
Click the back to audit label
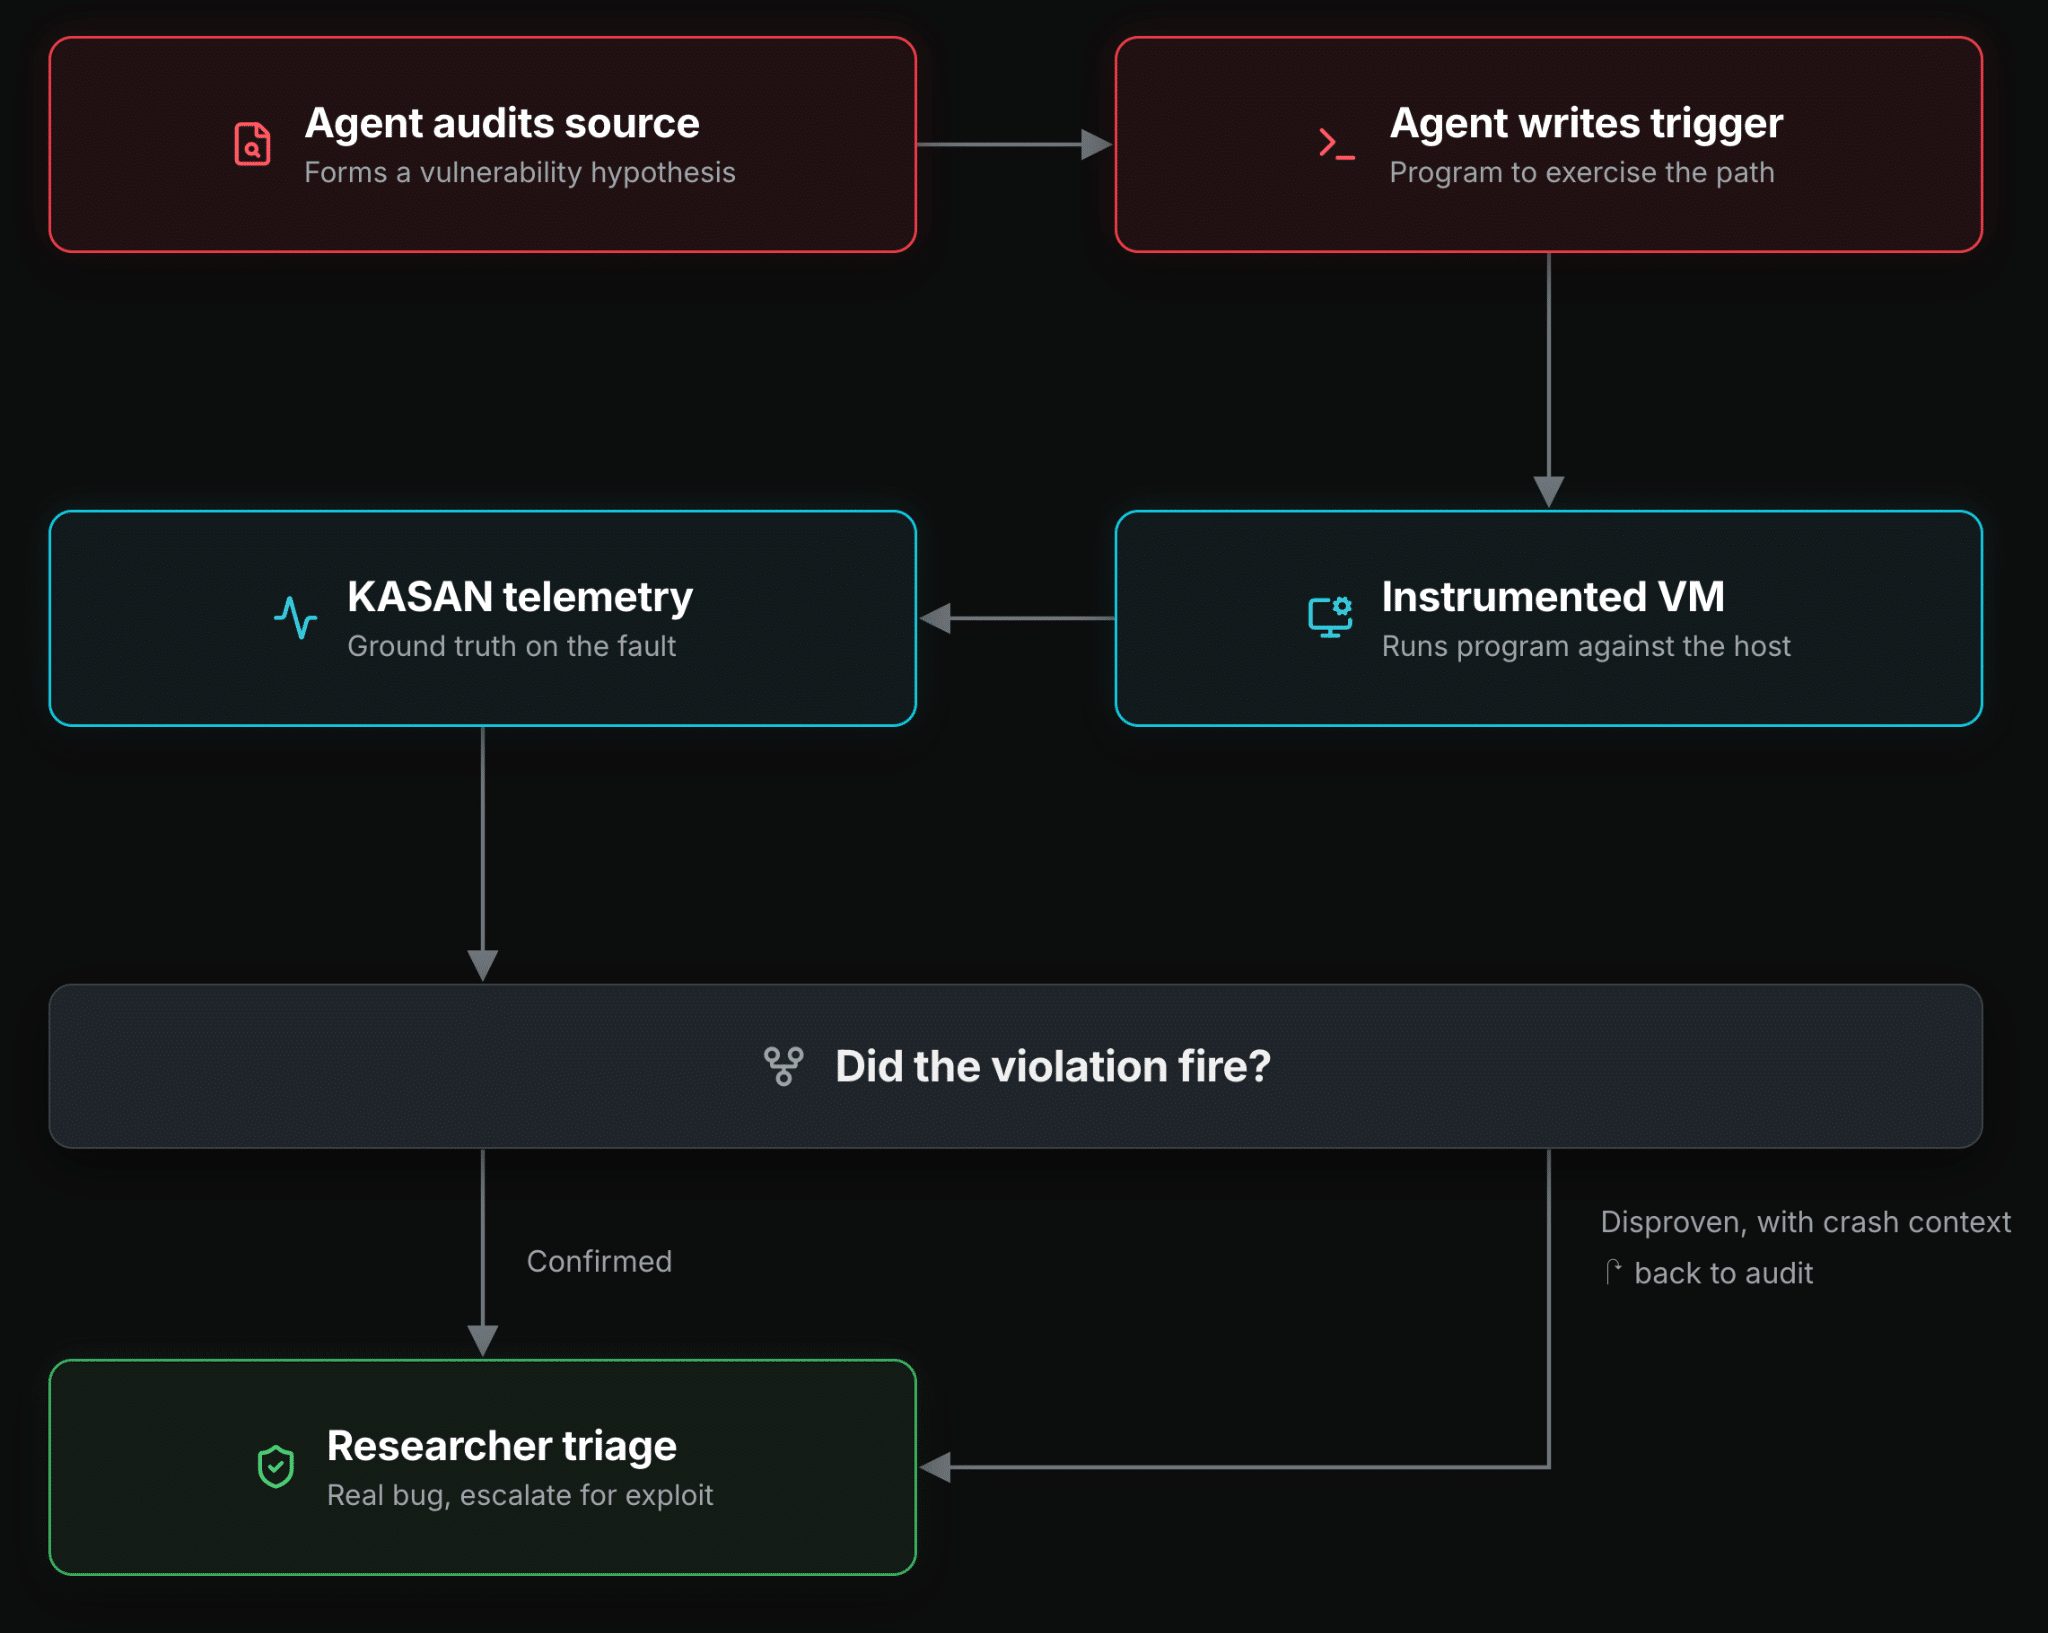(x=1723, y=1273)
